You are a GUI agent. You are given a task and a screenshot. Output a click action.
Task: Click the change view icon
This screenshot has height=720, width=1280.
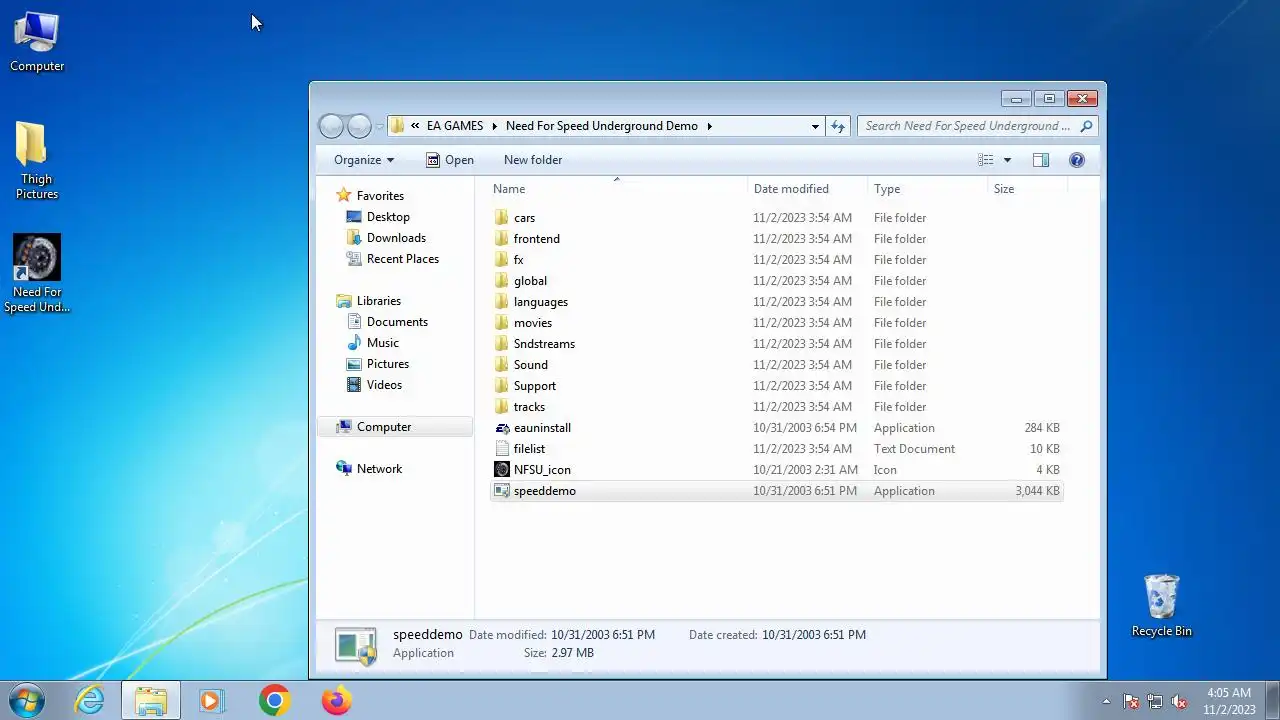(986, 160)
